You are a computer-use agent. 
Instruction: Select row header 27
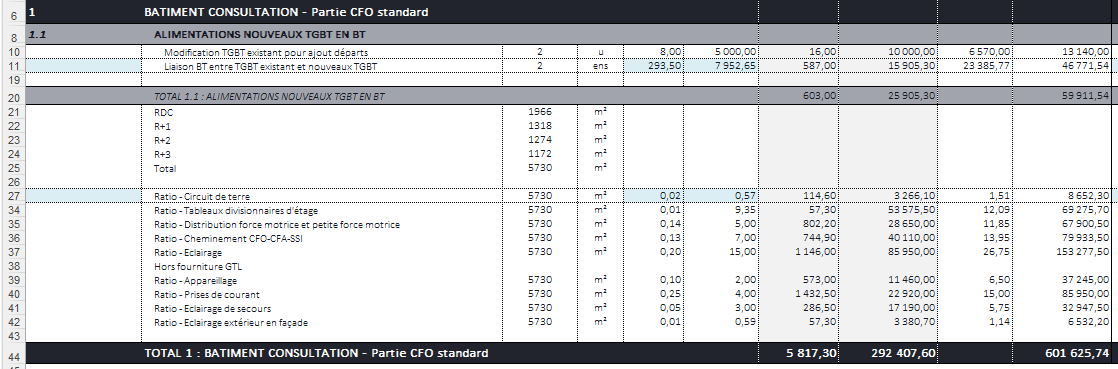tap(13, 196)
